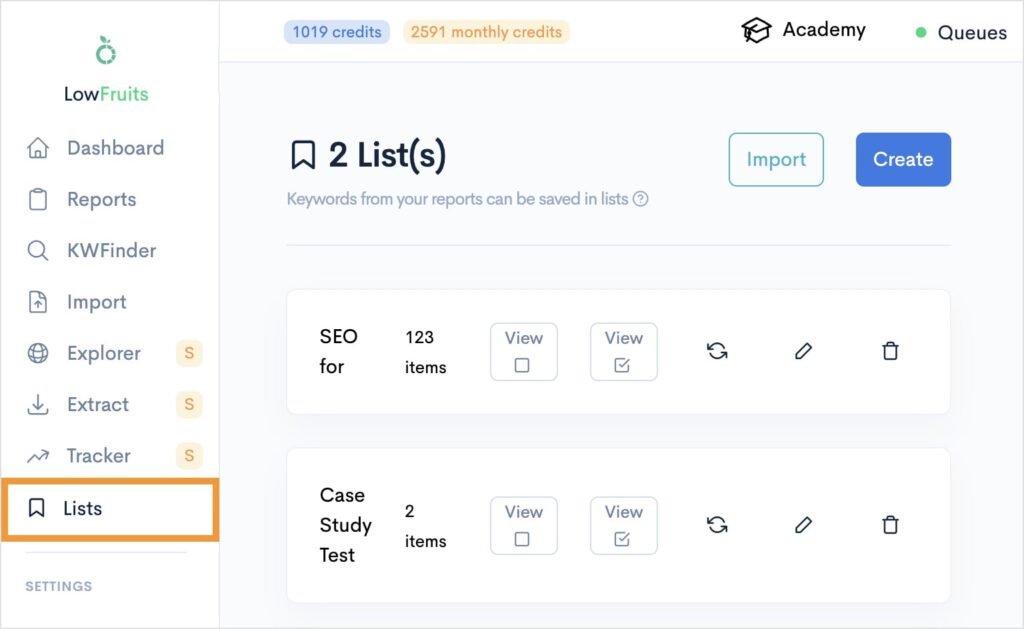Open Tracker via the trend chart icon
1024x629 pixels.
pyautogui.click(x=37, y=455)
